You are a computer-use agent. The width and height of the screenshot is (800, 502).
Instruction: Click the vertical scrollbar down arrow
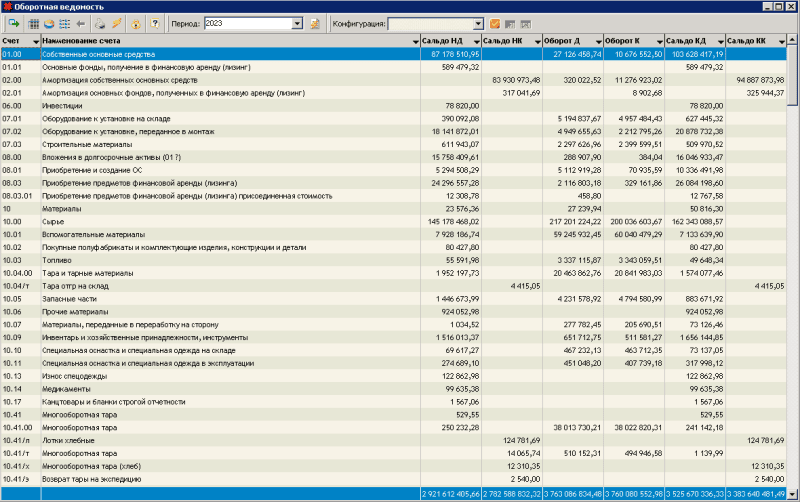[793, 495]
